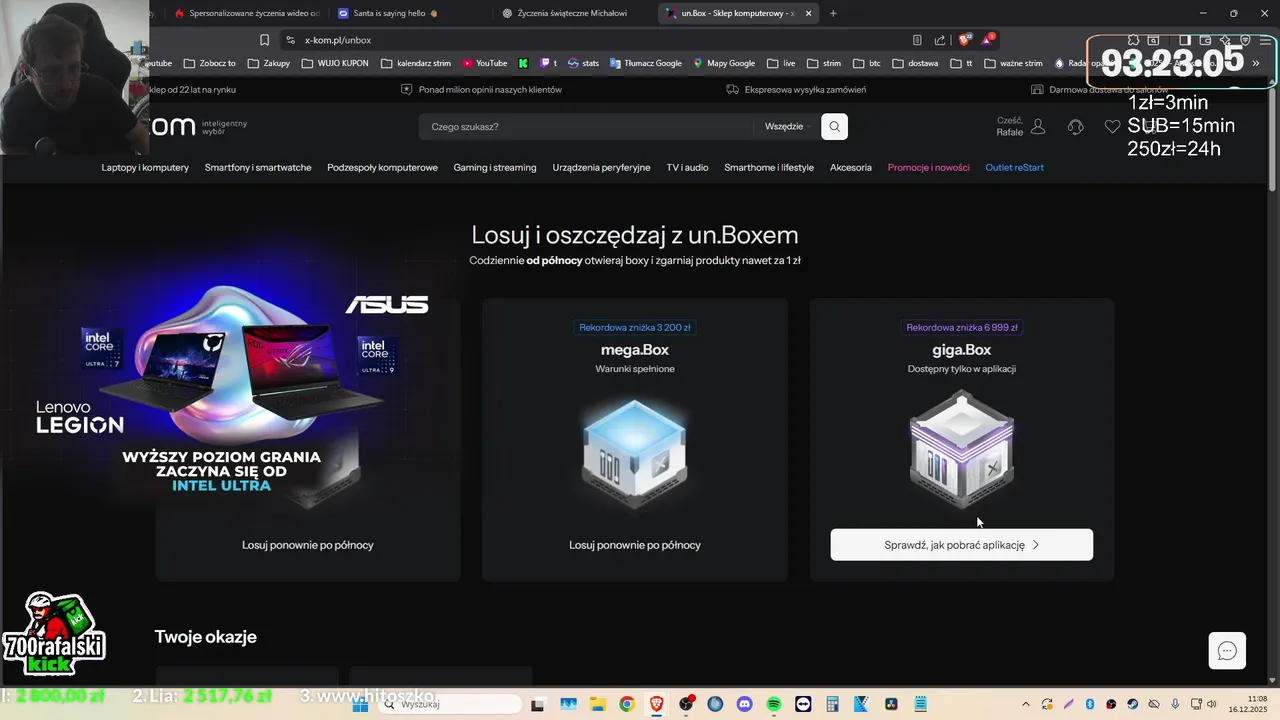Image resolution: width=1280 pixels, height=720 pixels.
Task: Open the wishlist heart icon
Action: (1112, 127)
